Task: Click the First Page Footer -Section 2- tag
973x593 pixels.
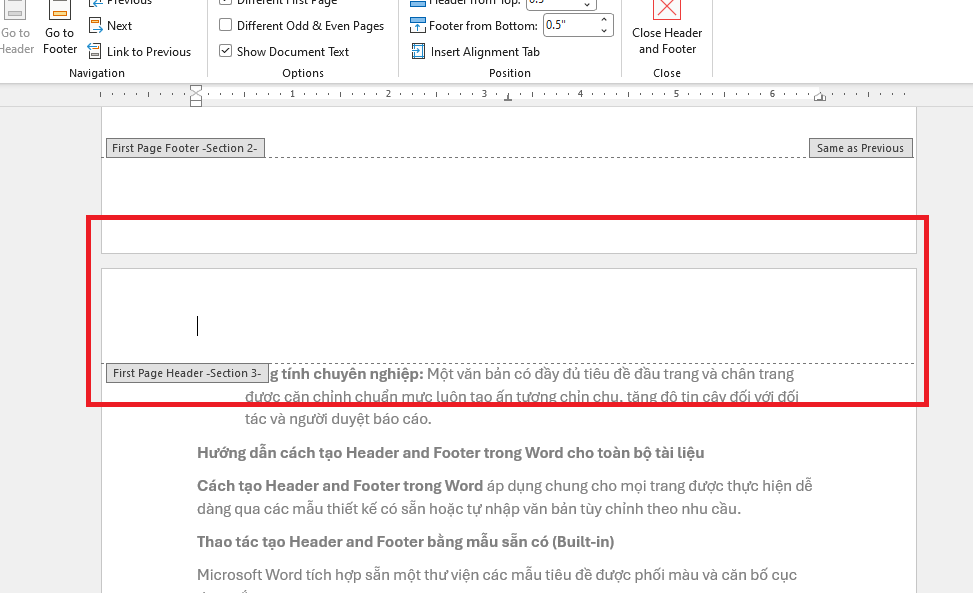Action: tap(185, 148)
